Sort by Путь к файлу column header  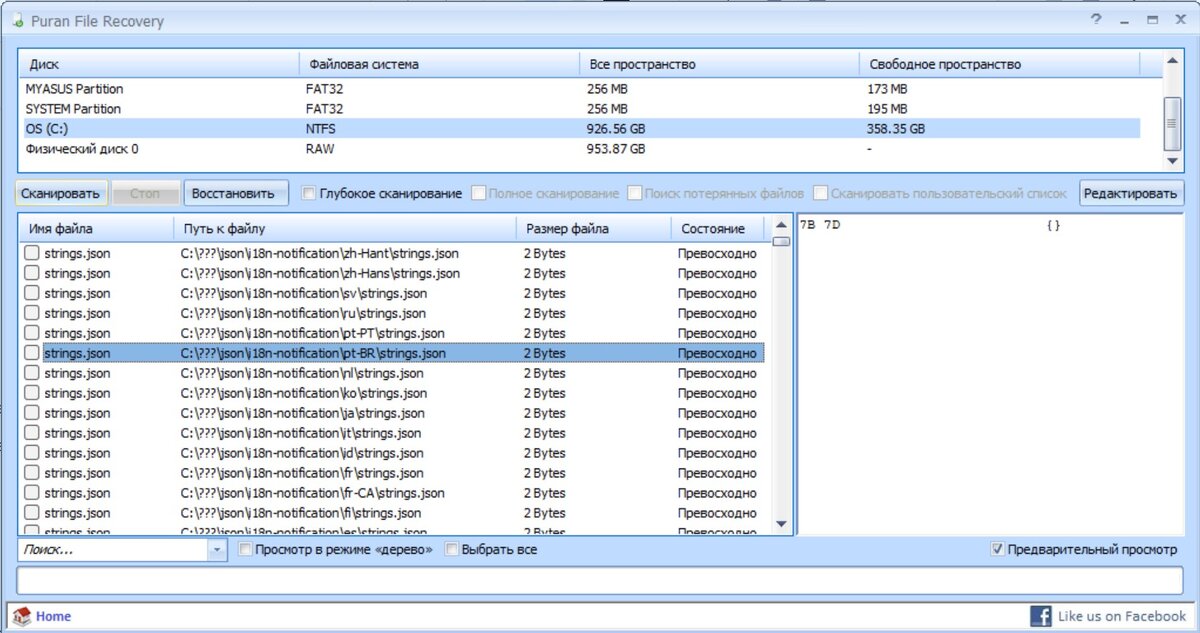click(x=345, y=229)
